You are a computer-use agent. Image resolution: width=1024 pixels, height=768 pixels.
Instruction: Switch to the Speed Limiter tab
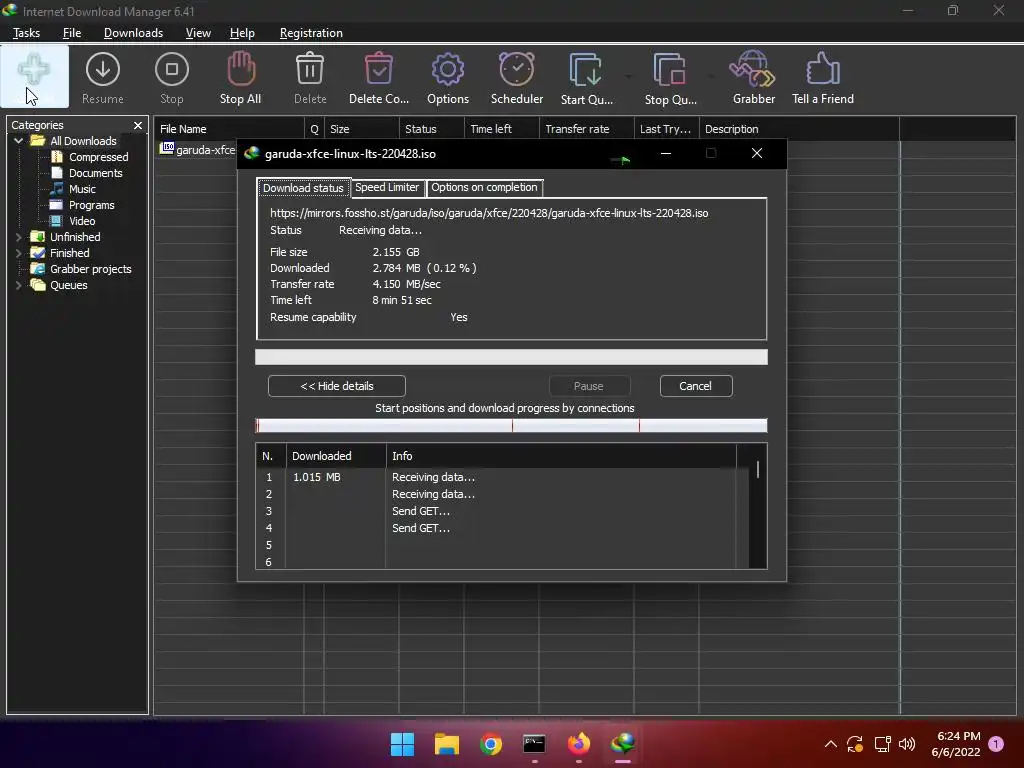click(387, 187)
